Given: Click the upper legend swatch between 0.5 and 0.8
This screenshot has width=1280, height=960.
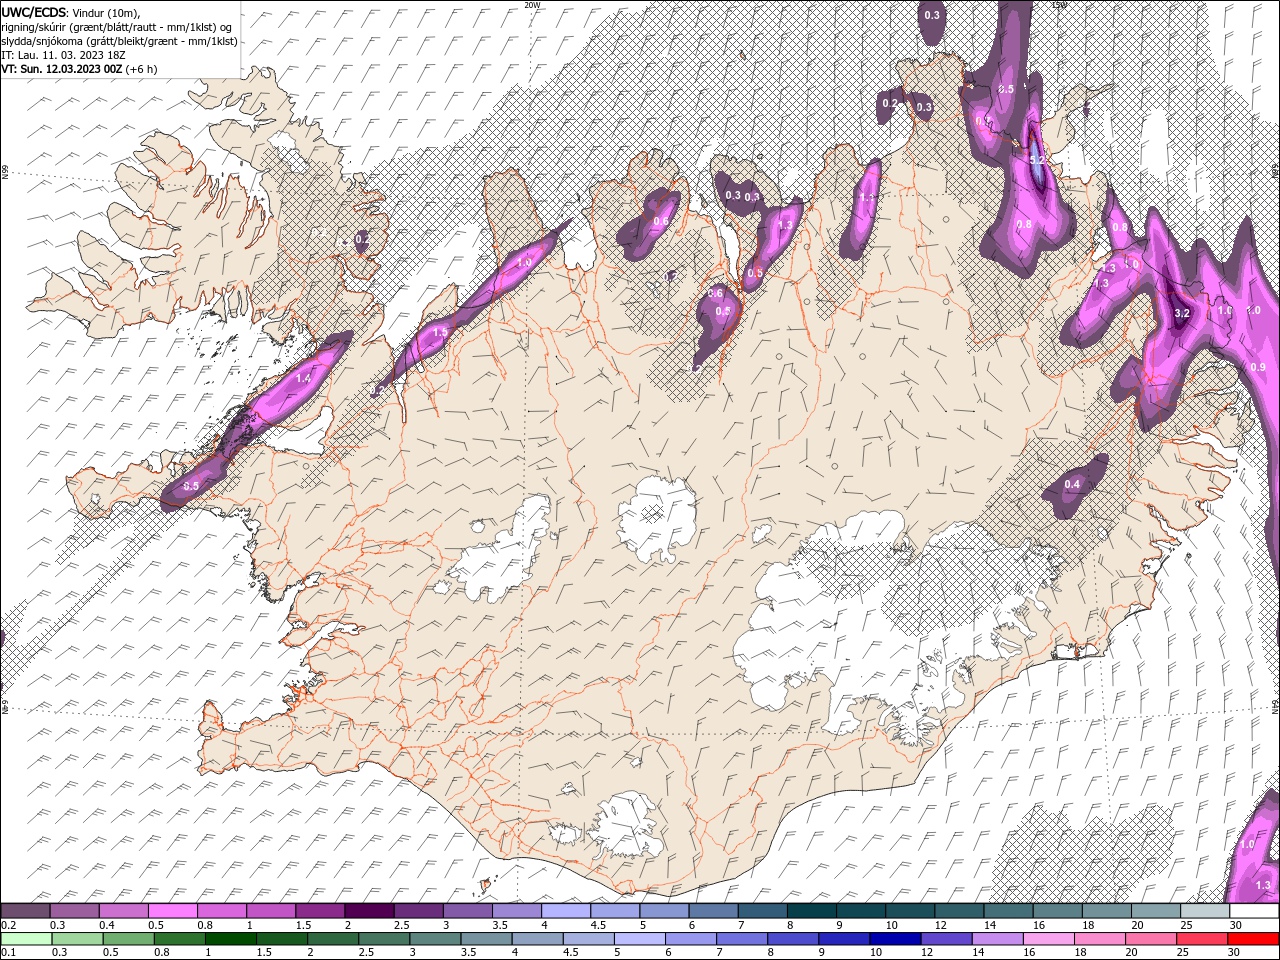Looking at the screenshot, I should [x=173, y=911].
